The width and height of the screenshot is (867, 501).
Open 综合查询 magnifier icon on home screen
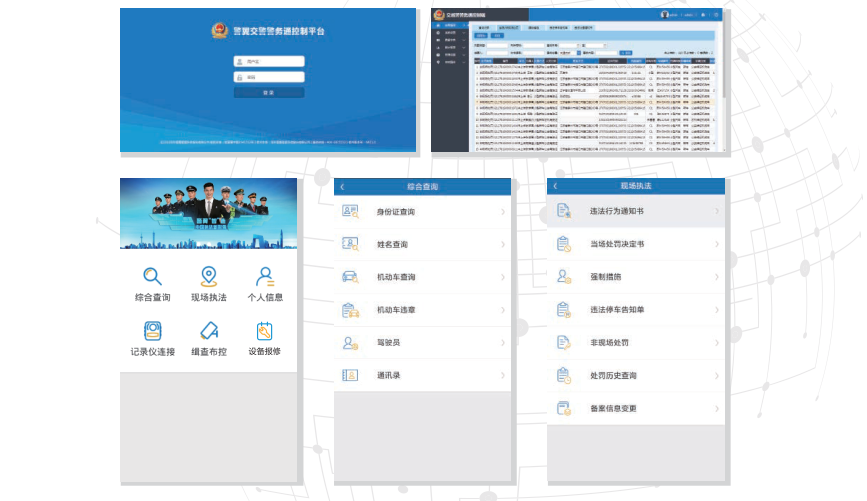pos(153,276)
